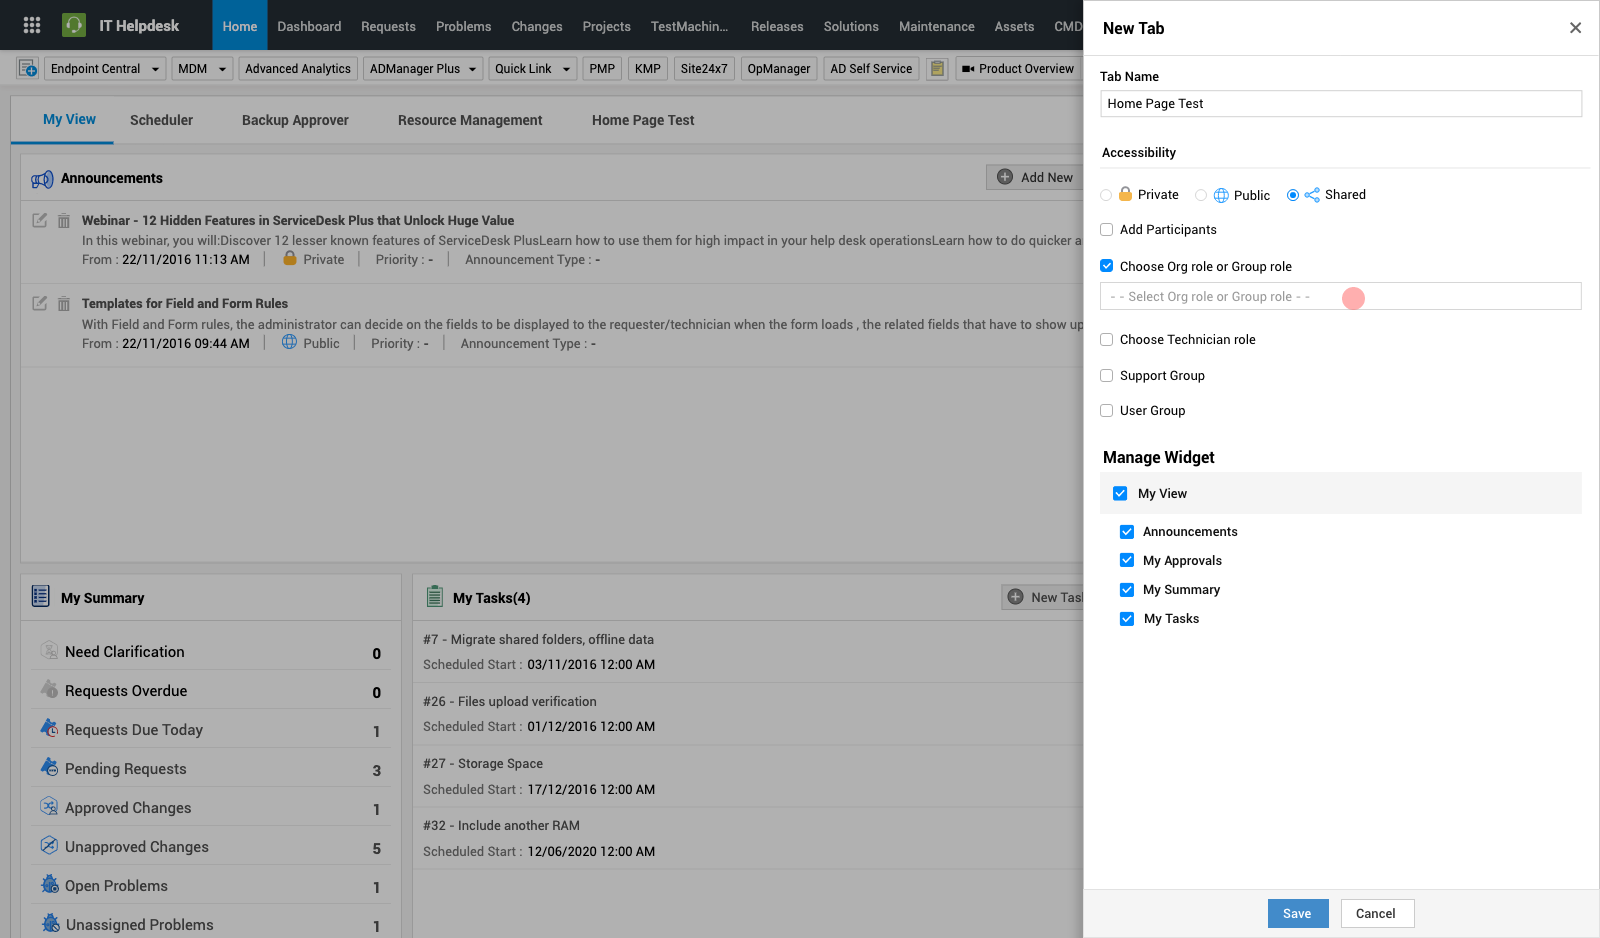Click the Announcements megaphone icon
The width and height of the screenshot is (1600, 938).
[x=42, y=178]
